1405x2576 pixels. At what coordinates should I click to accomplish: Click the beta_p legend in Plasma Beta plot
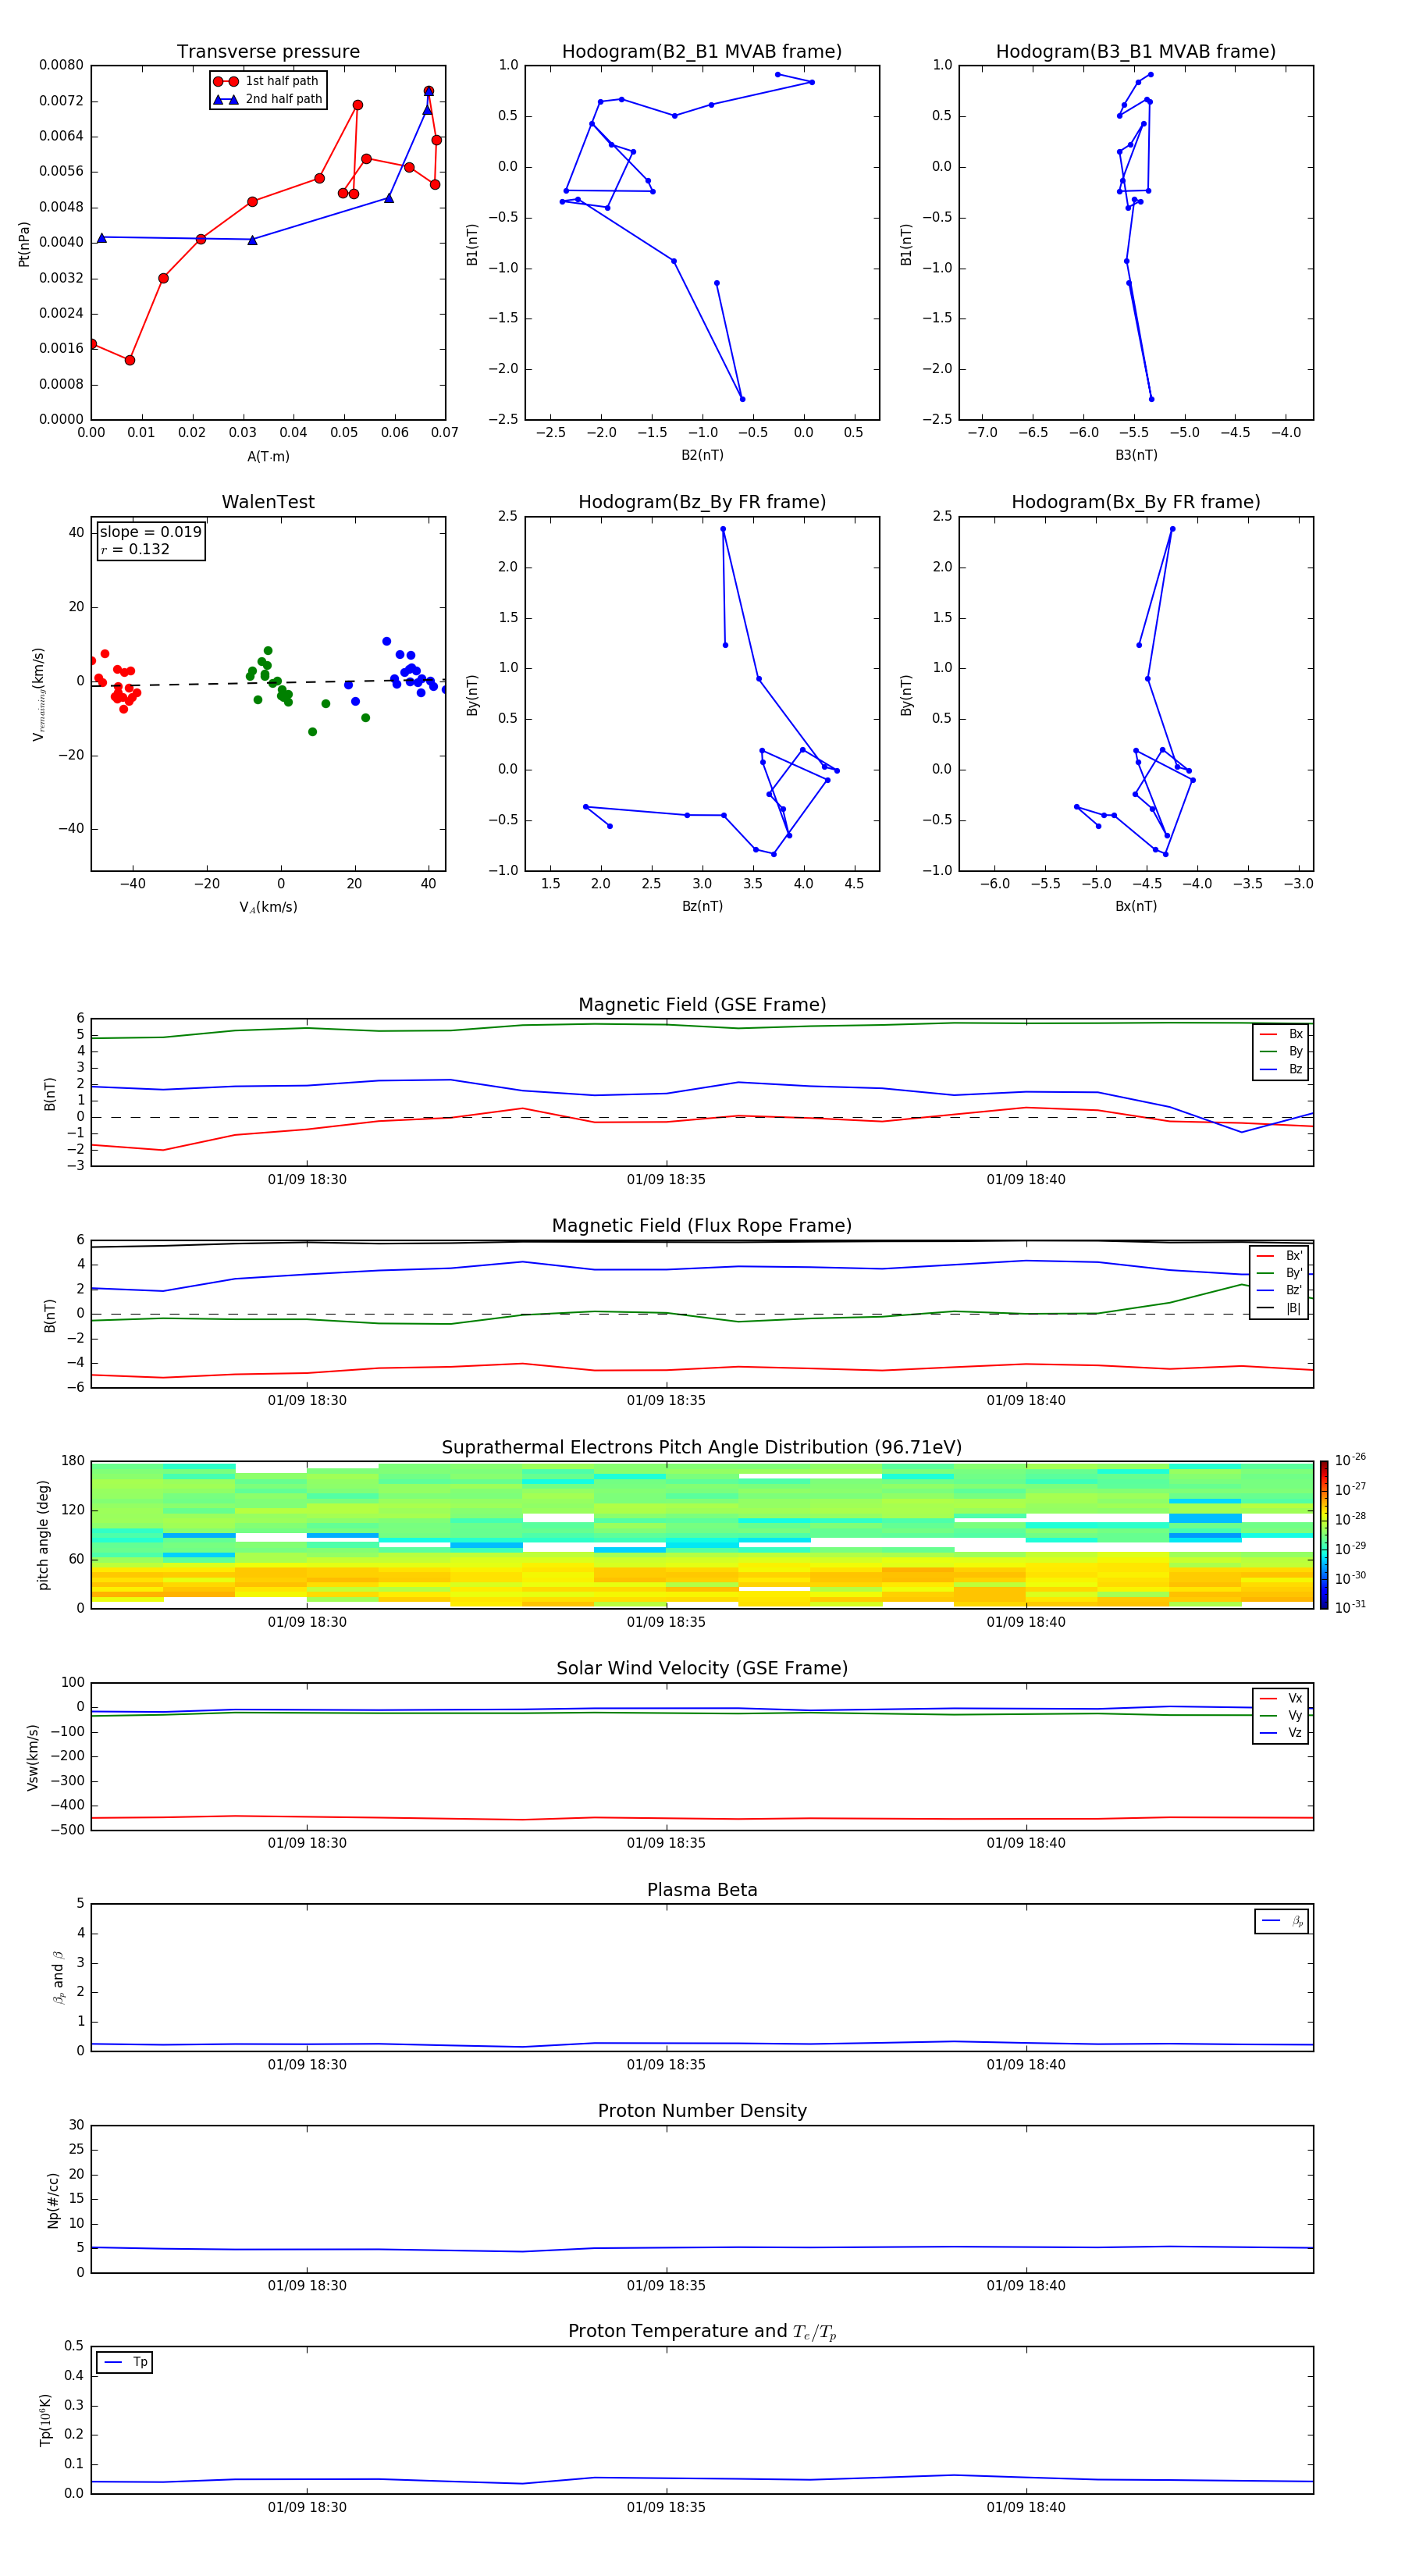[1282, 1921]
